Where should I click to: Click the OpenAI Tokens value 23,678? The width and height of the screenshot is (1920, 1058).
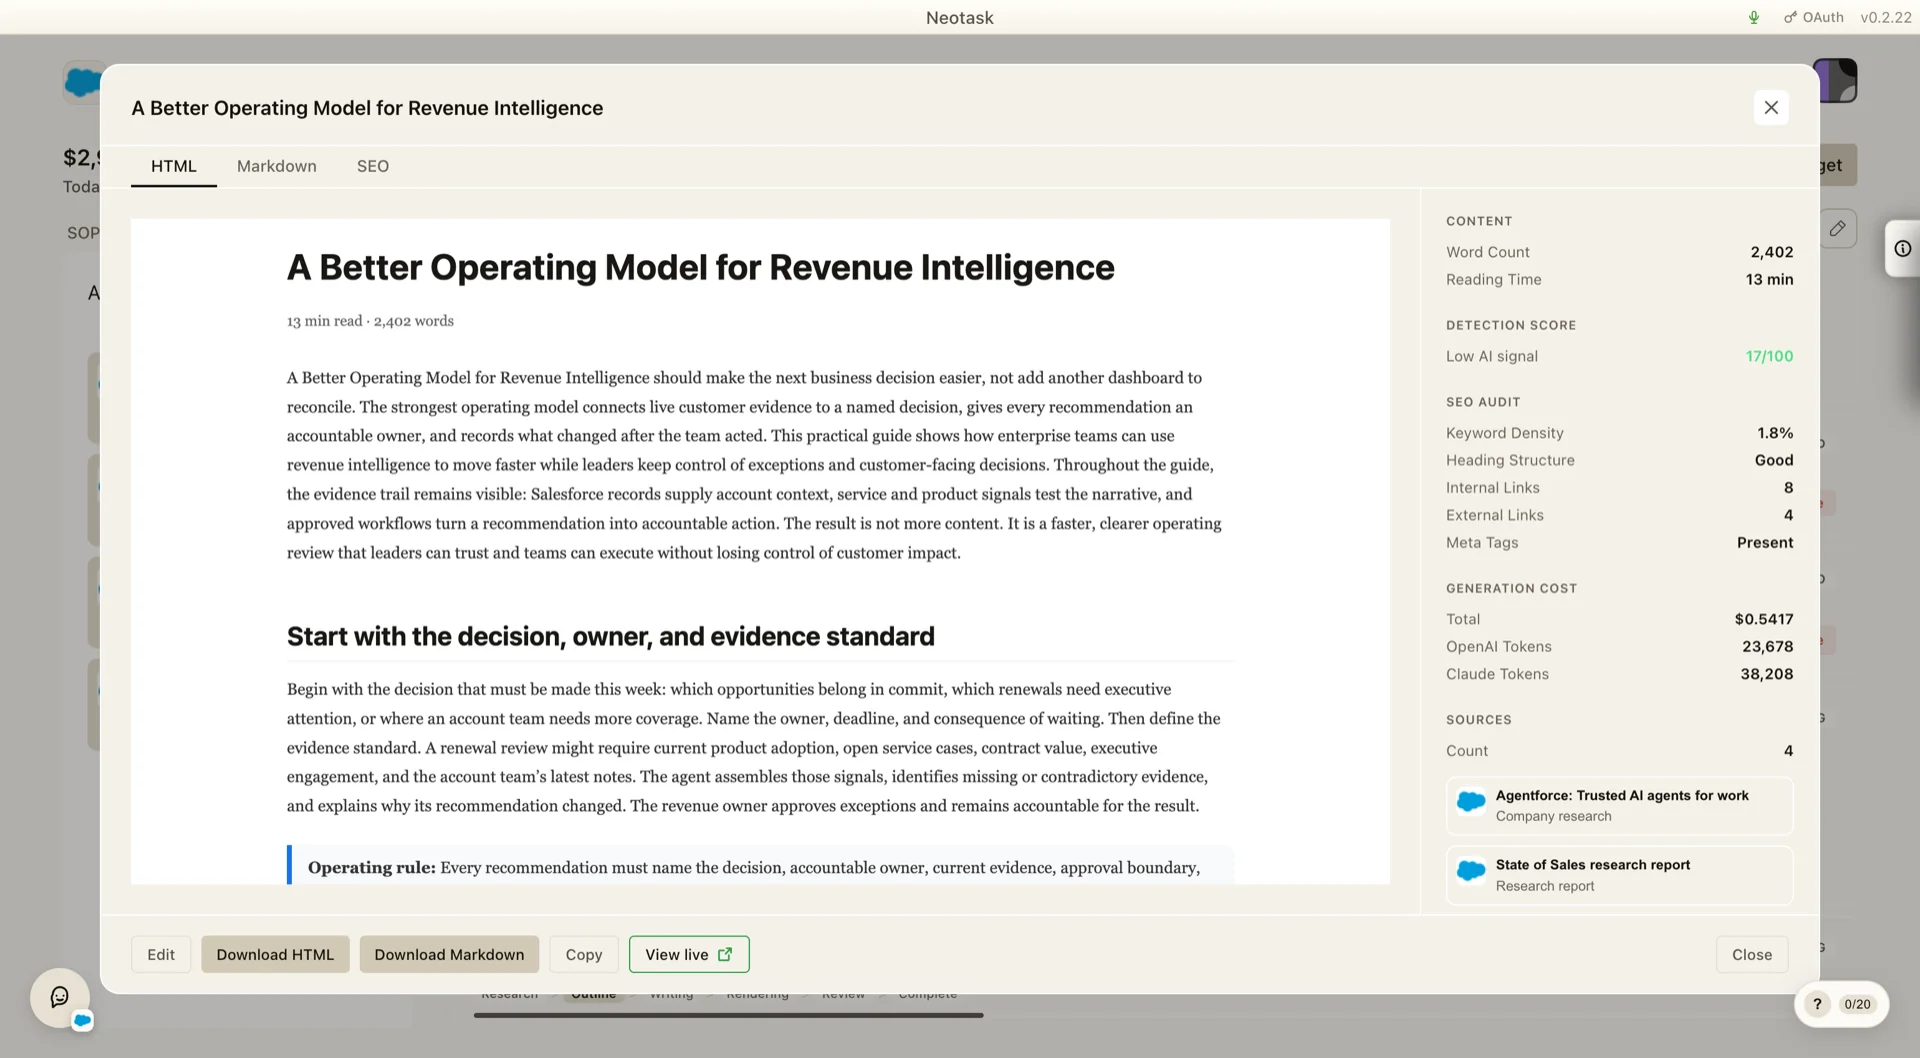[x=1767, y=647]
